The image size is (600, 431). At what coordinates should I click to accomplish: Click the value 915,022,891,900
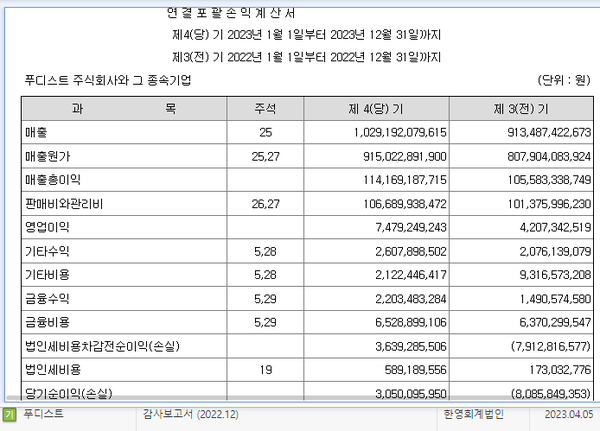[x=405, y=157]
